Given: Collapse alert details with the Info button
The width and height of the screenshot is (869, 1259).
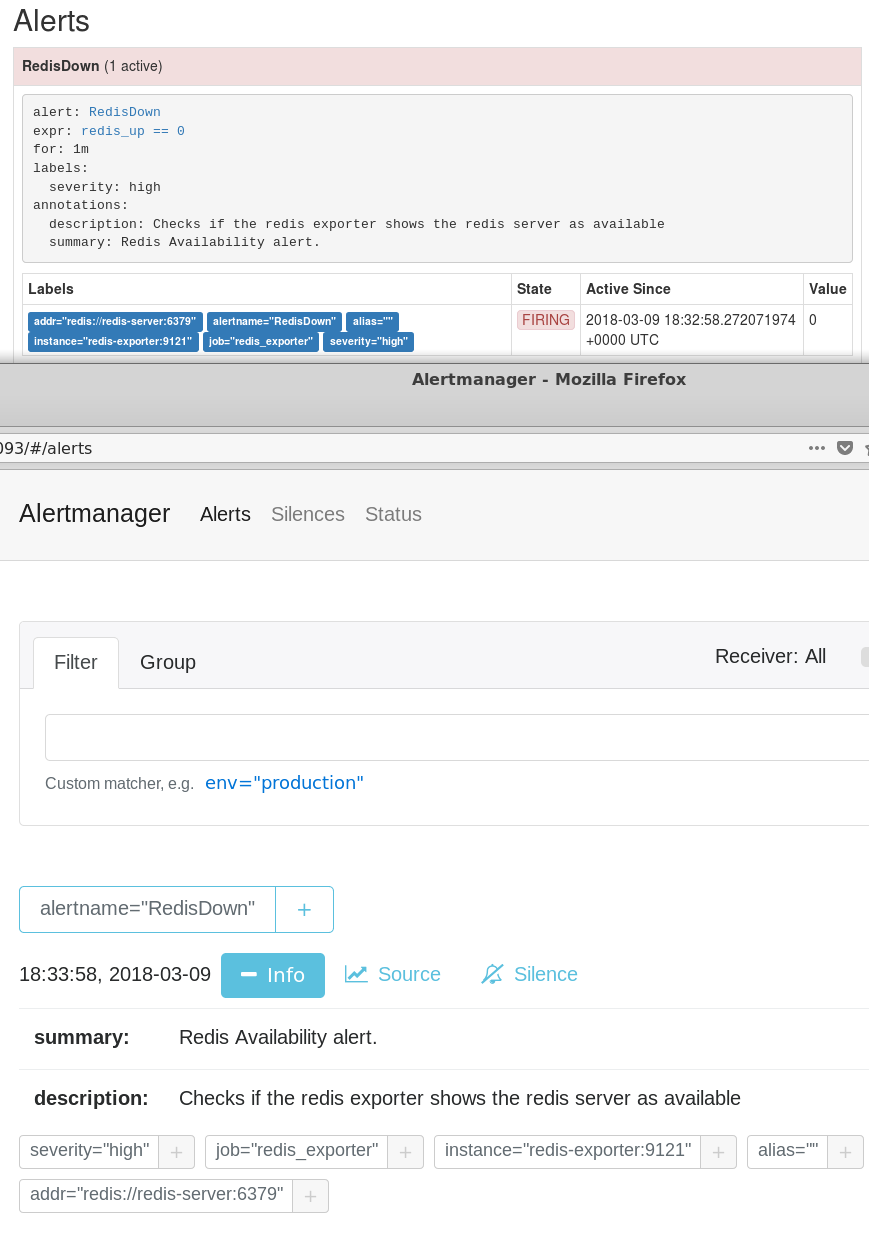Looking at the screenshot, I should coord(273,975).
